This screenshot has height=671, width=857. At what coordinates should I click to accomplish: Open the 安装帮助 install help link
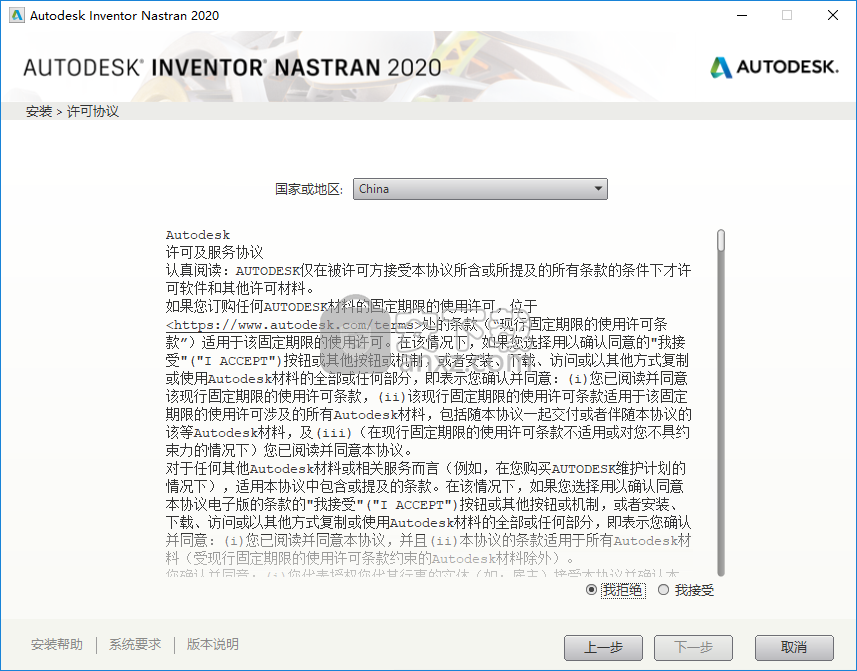pyautogui.click(x=57, y=644)
